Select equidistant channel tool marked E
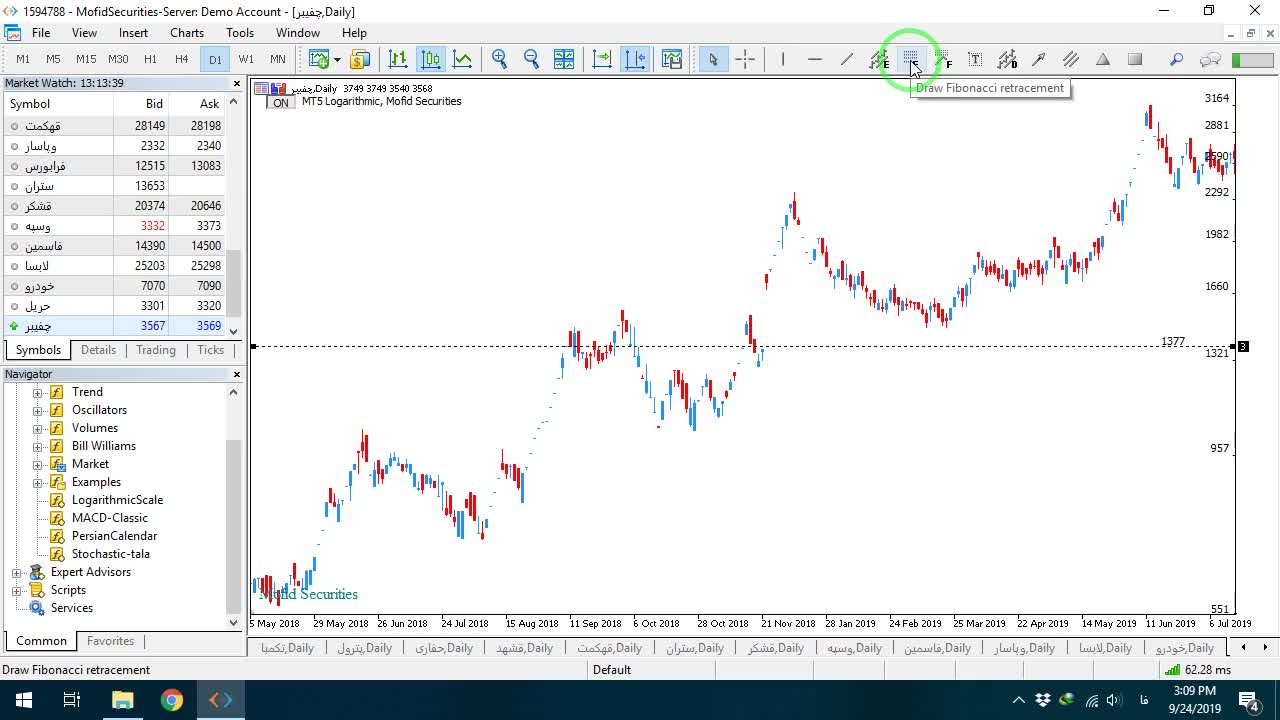1280x720 pixels. (879, 59)
